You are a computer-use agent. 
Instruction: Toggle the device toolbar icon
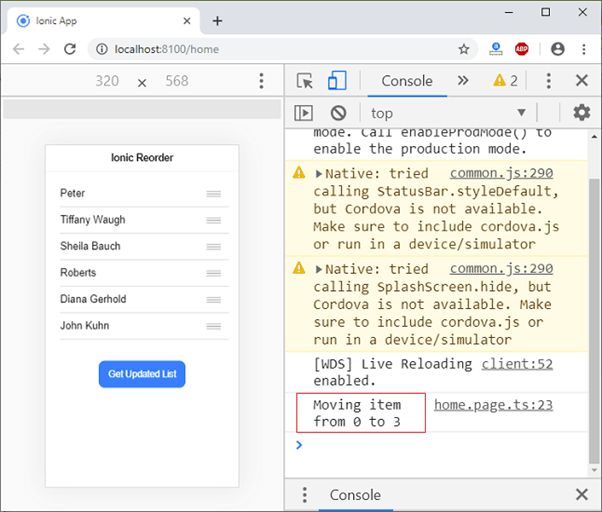(x=337, y=81)
